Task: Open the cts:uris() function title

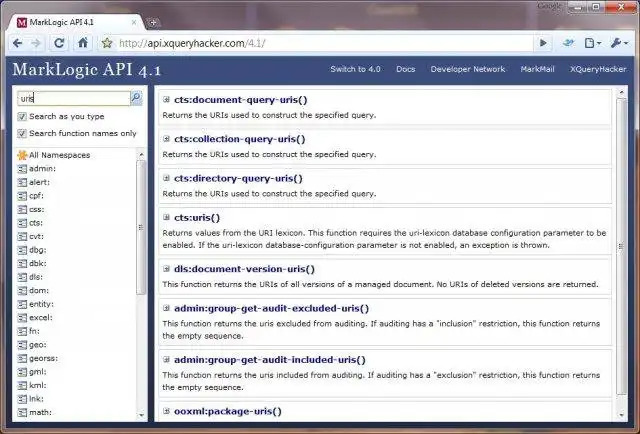Action: click(x=197, y=218)
